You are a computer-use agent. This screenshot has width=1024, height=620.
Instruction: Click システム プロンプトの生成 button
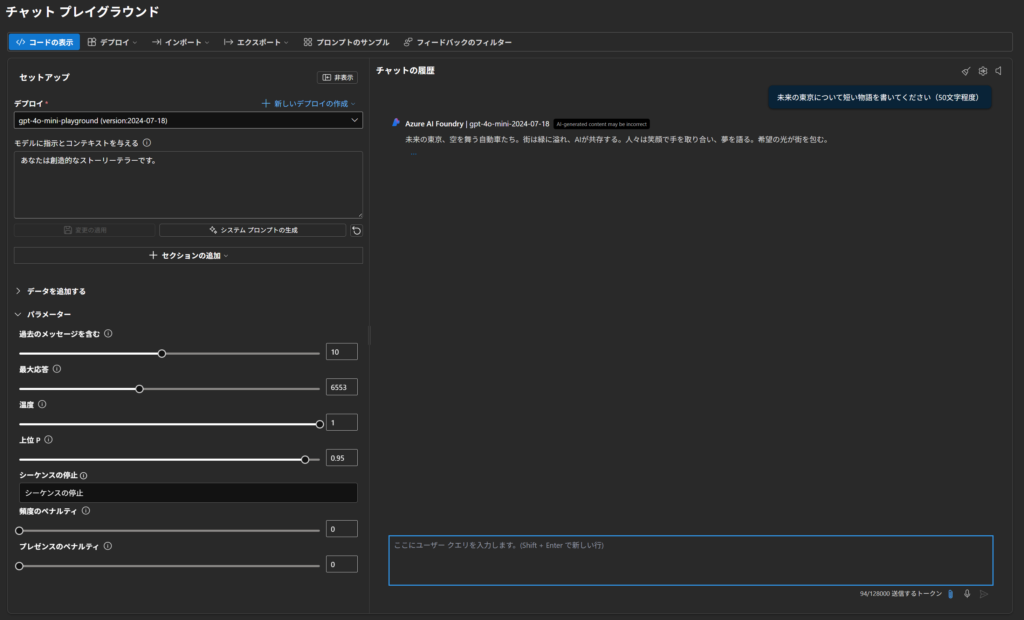252,230
